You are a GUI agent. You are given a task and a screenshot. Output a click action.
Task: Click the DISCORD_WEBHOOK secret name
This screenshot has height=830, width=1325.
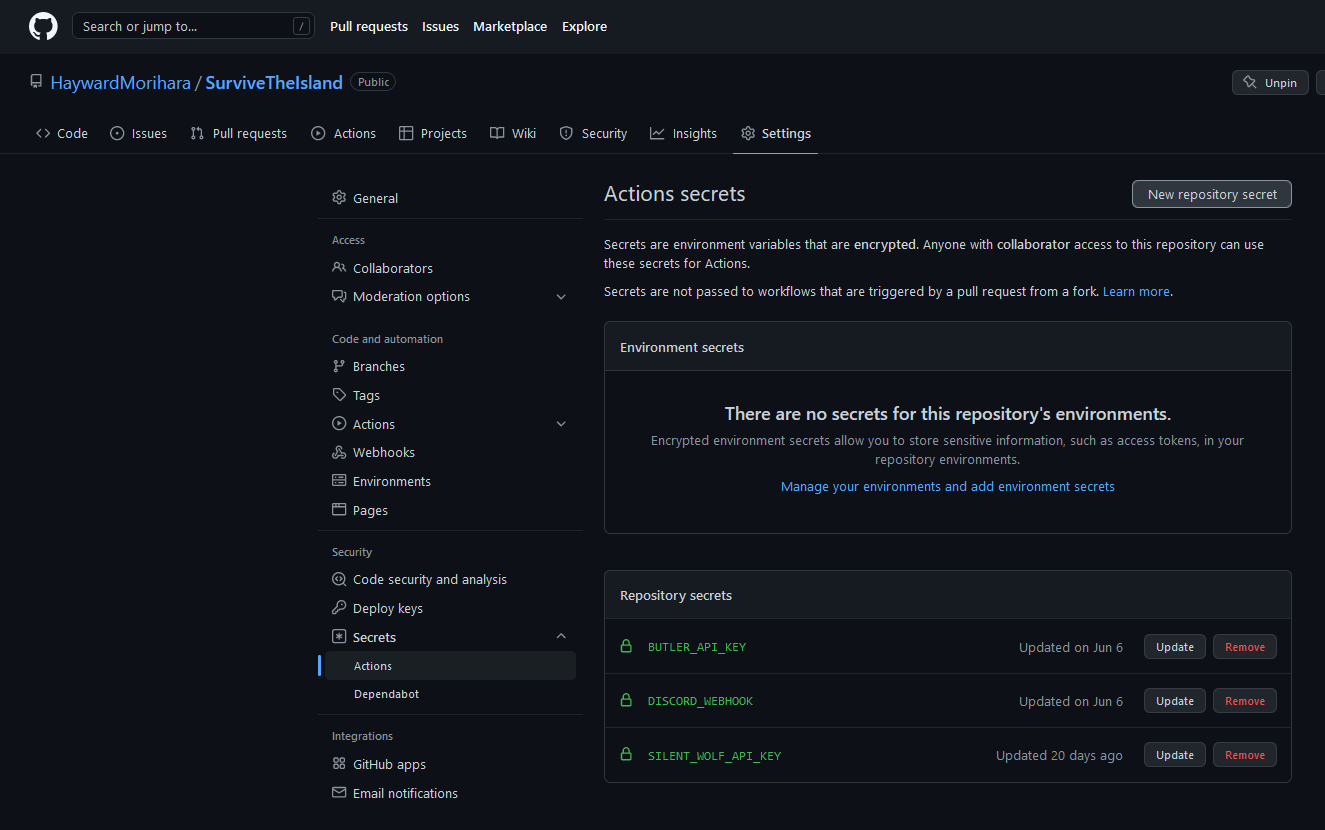click(701, 701)
